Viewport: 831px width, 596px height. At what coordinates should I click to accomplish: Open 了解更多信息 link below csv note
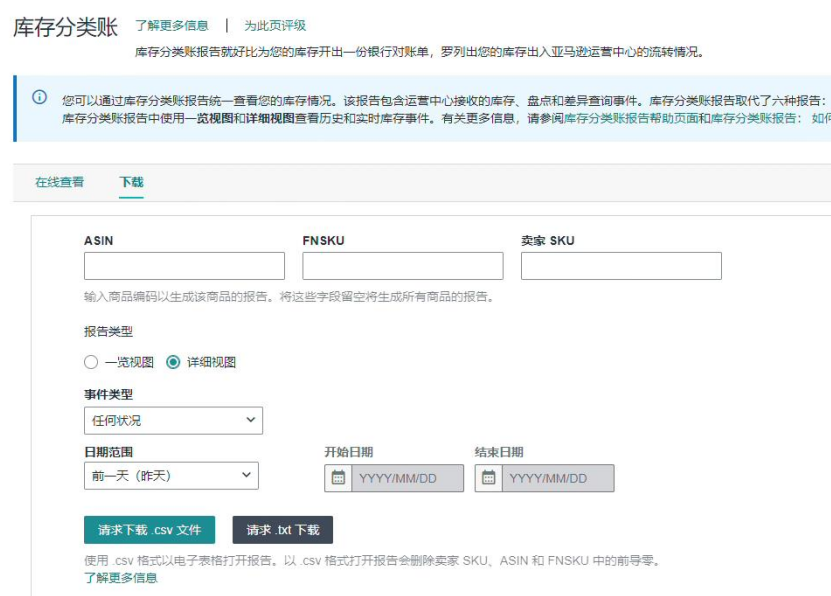[121, 577]
